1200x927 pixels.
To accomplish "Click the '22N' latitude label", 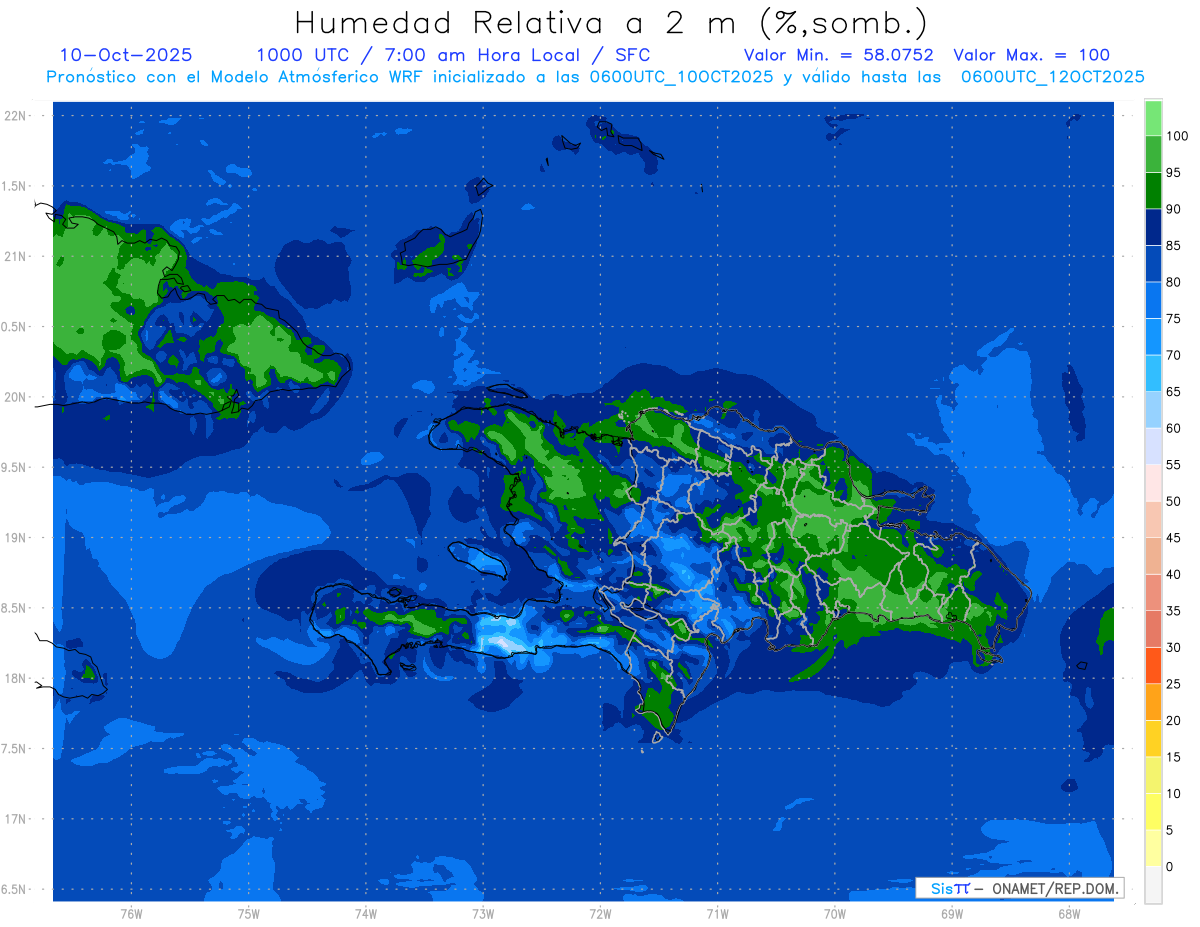I will [14, 115].
